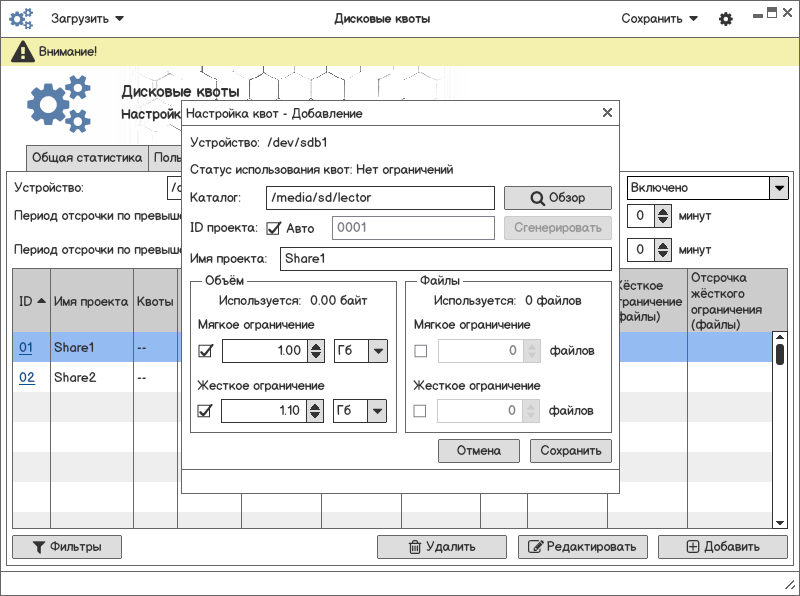Click the warning triangle icon in yellow banner
This screenshot has height=596, width=800.
pos(22,52)
